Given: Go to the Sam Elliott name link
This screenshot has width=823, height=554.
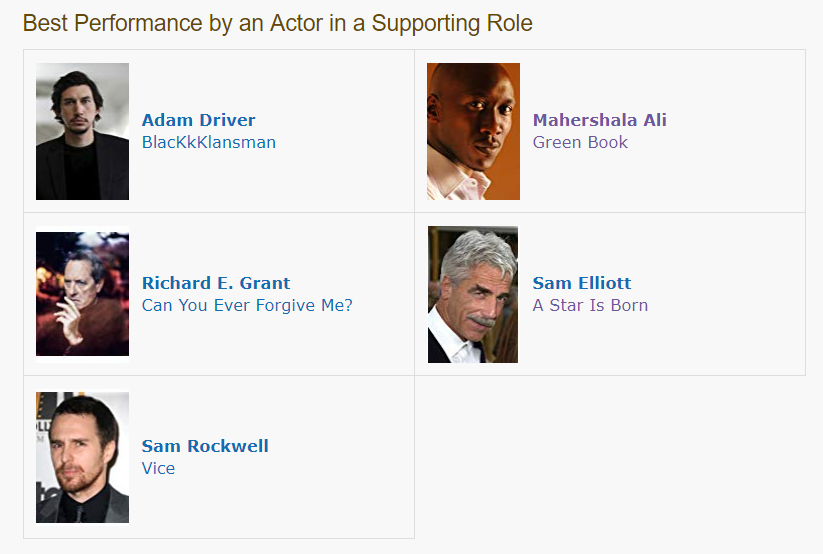Looking at the screenshot, I should pos(582,283).
